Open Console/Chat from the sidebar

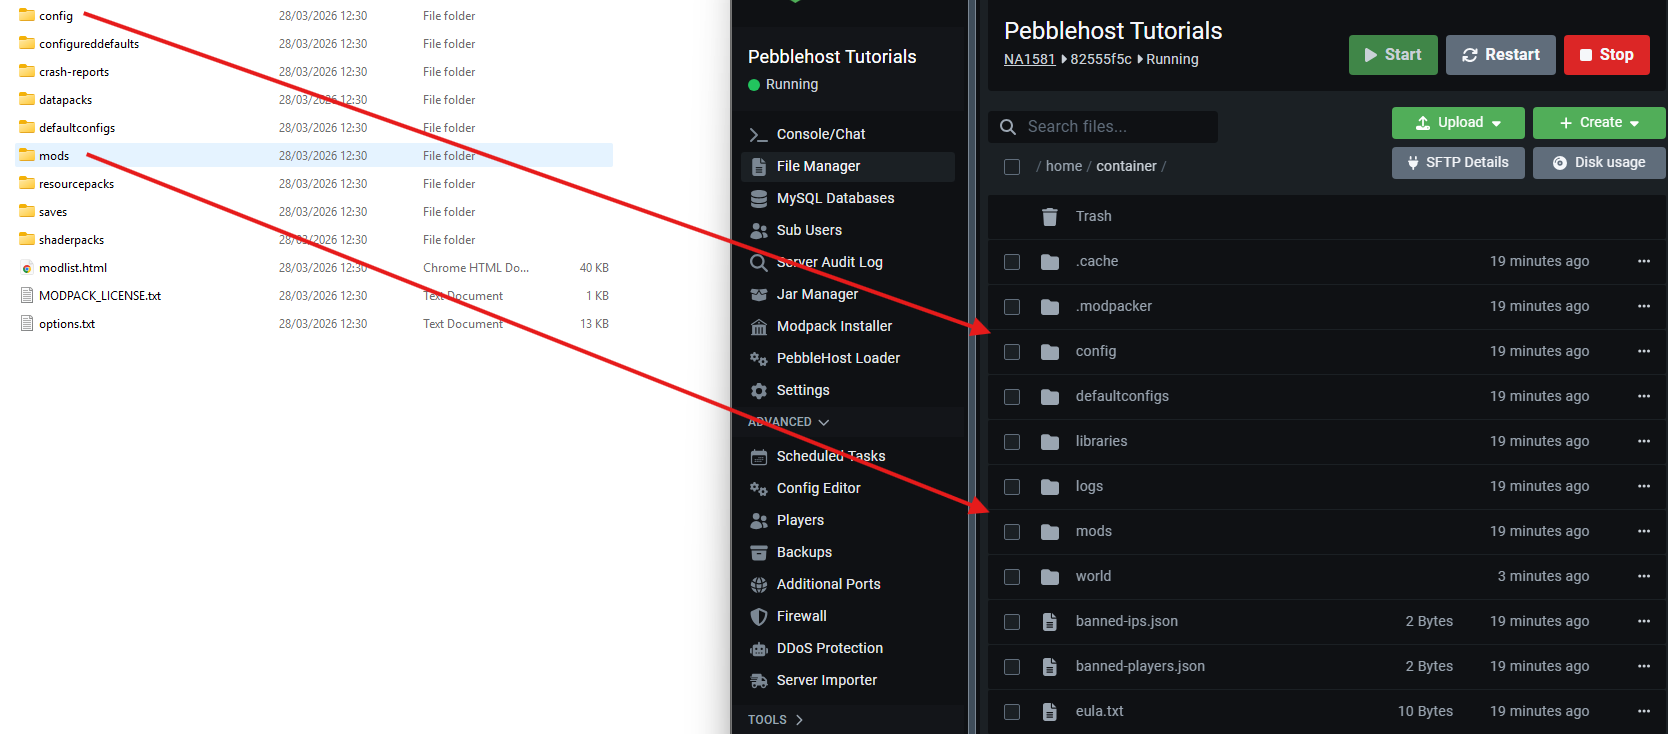coord(820,134)
